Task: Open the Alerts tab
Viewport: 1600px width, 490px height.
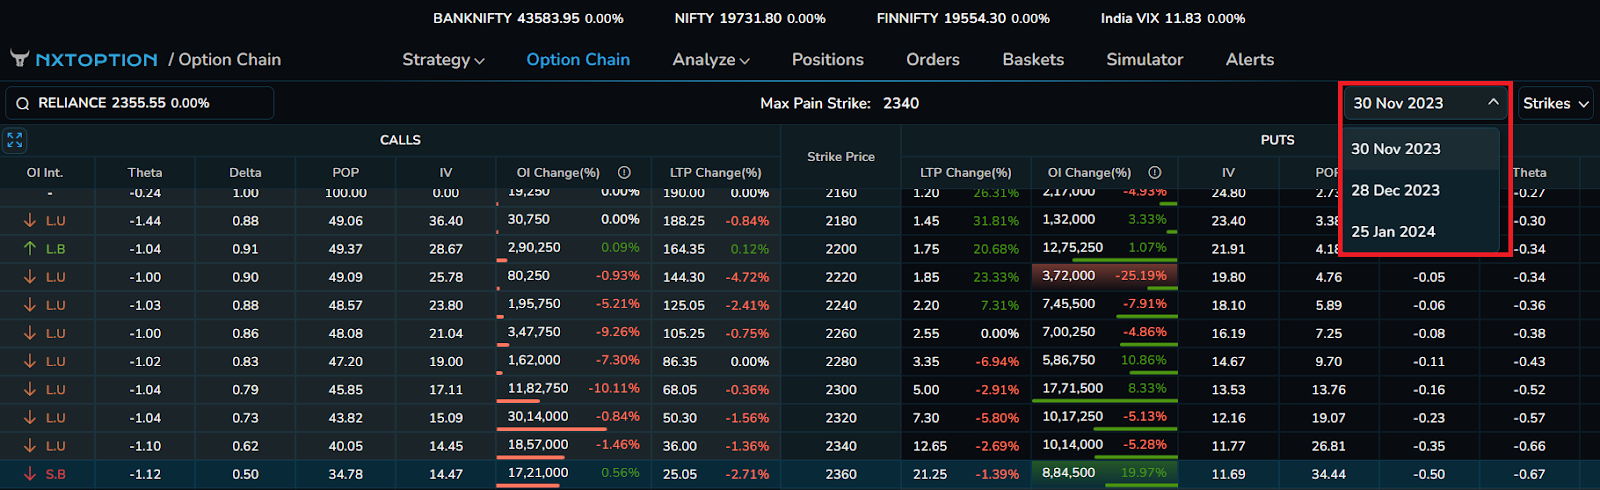Action: coord(1250,60)
